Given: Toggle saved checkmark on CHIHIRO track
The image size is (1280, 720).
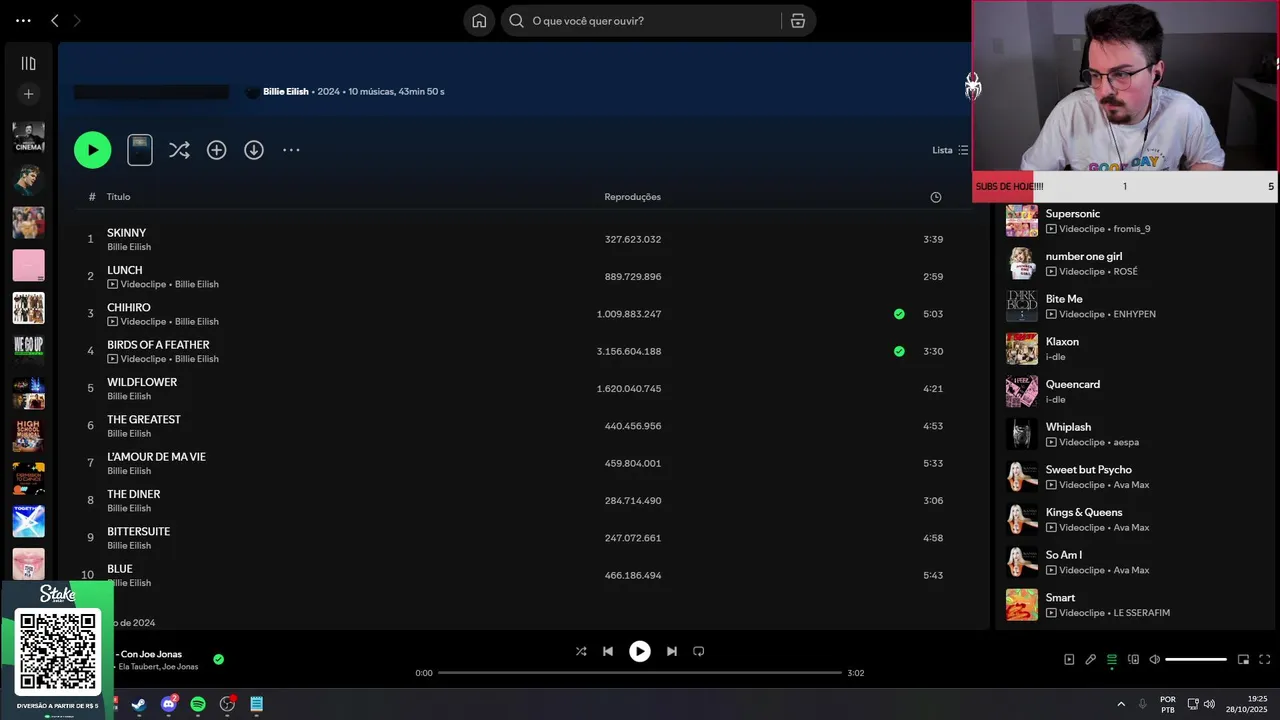Looking at the screenshot, I should pos(899,314).
